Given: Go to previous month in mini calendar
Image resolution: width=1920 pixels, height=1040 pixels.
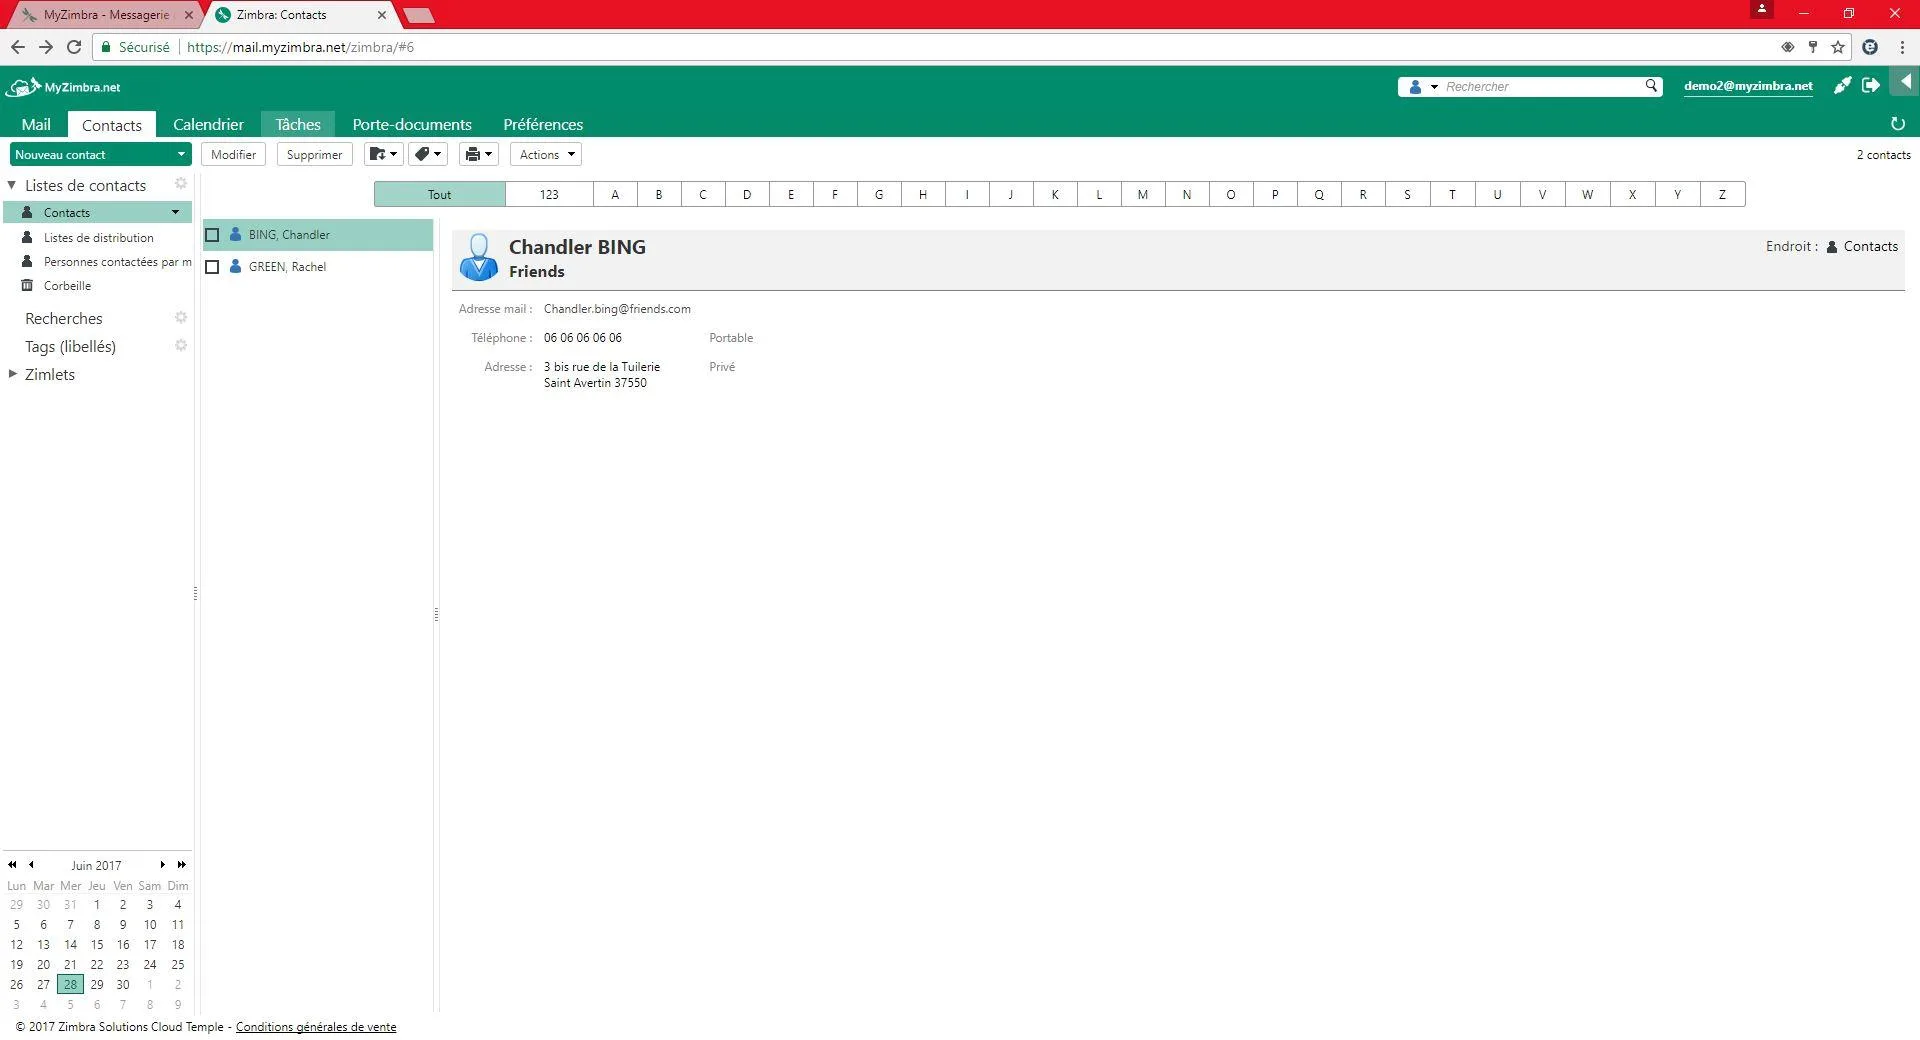Looking at the screenshot, I should click(x=31, y=865).
